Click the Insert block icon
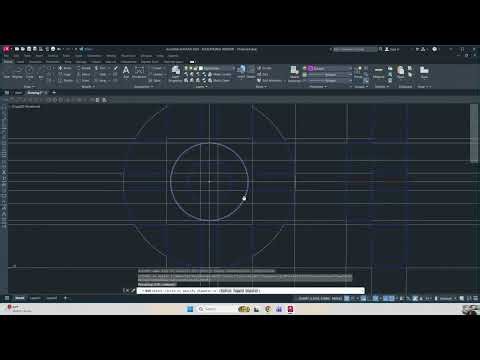Screen dimensions: 480x360 click(241, 71)
